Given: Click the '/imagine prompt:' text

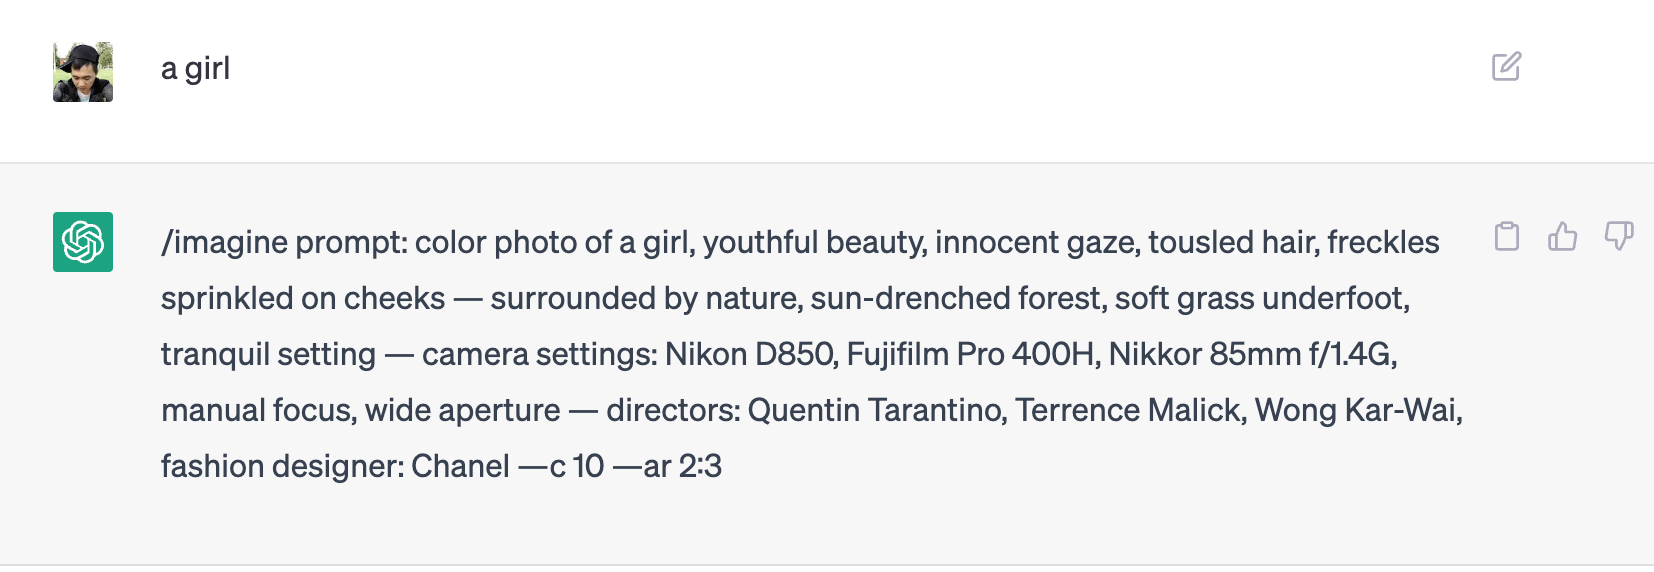Looking at the screenshot, I should click(x=284, y=242).
